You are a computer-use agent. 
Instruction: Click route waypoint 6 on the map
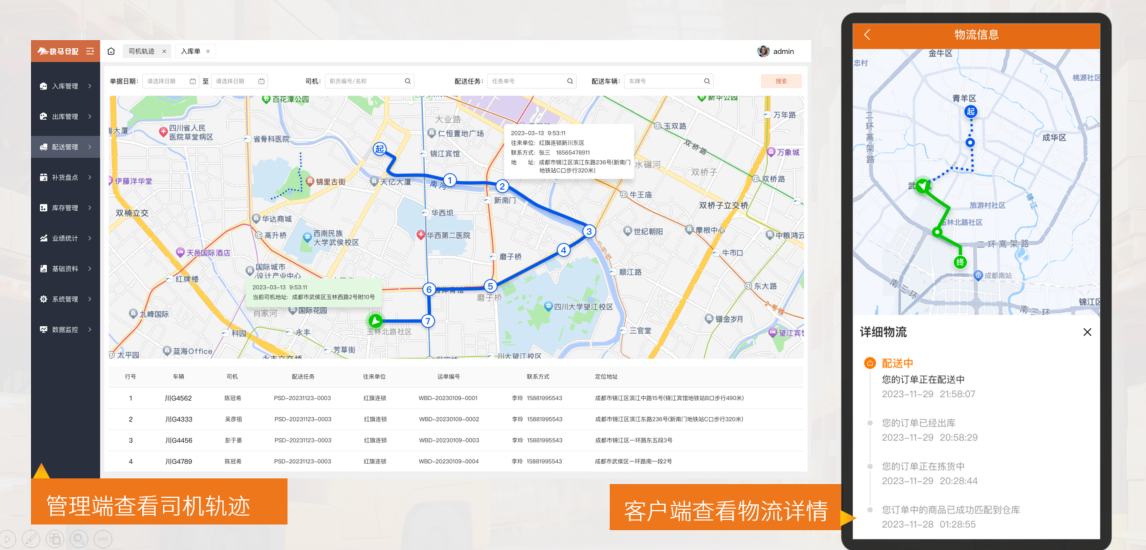pos(429,289)
